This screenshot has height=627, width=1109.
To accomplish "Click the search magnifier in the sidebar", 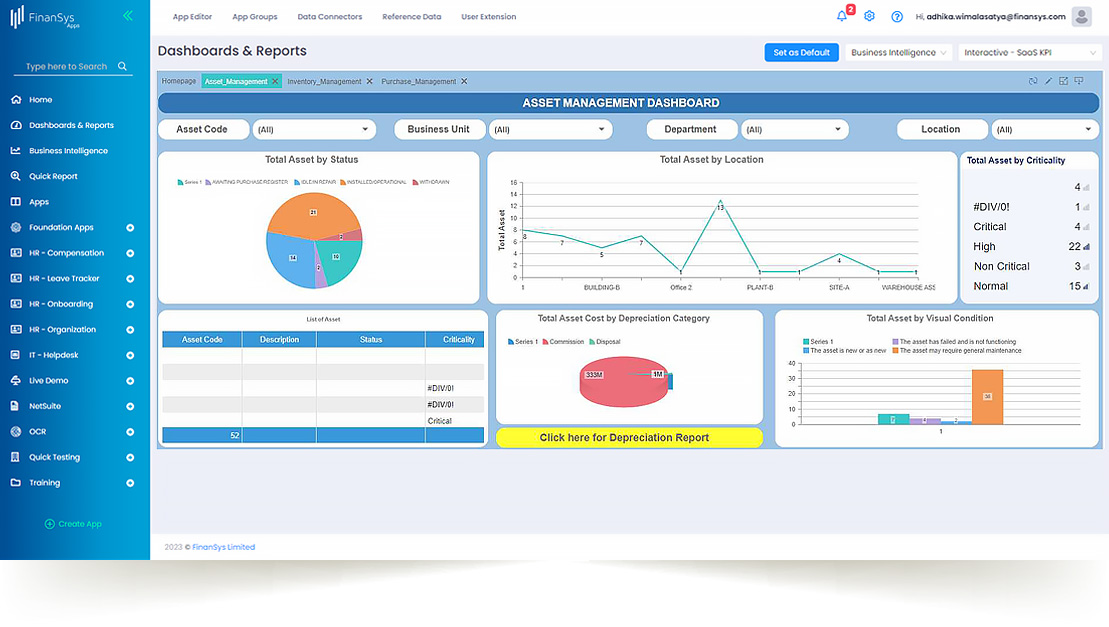I will pyautogui.click(x=123, y=66).
